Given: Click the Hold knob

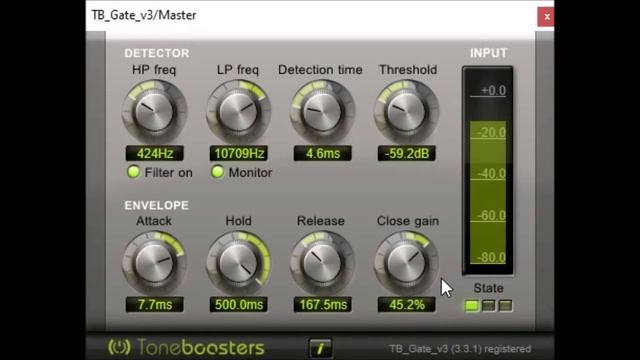Looking at the screenshot, I should (238, 263).
